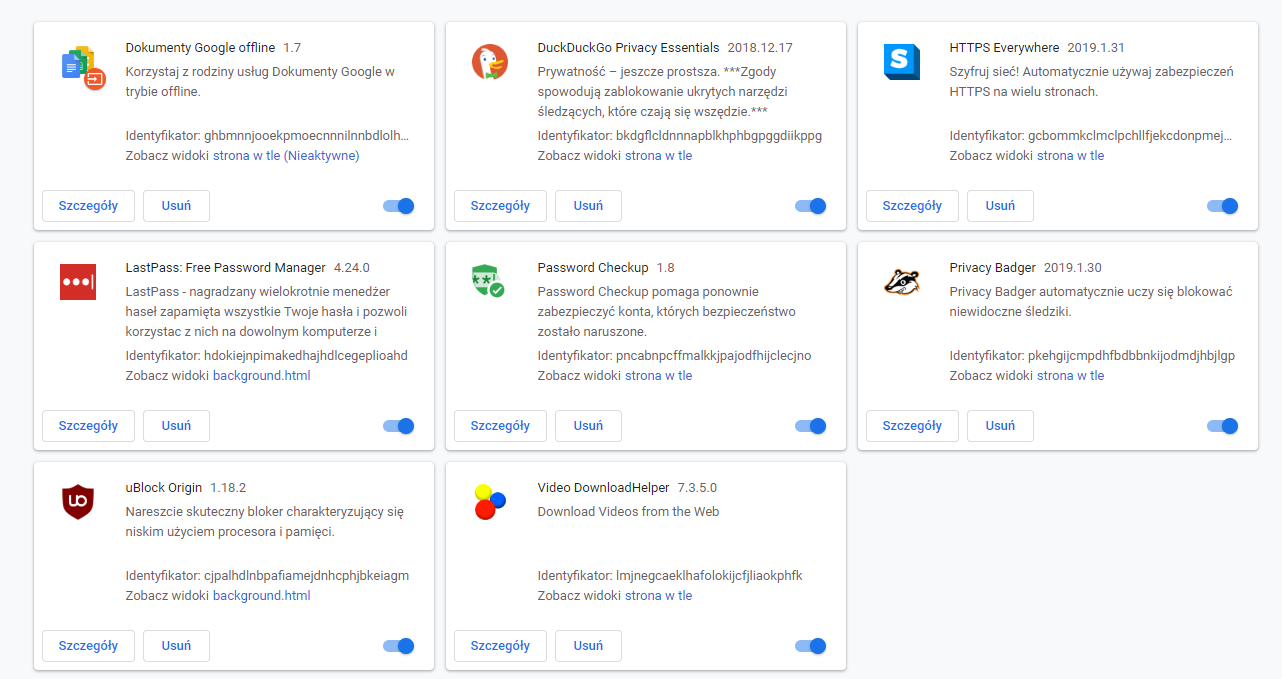Click the Password Checkup green shield icon
1282x679 pixels.
tap(488, 281)
